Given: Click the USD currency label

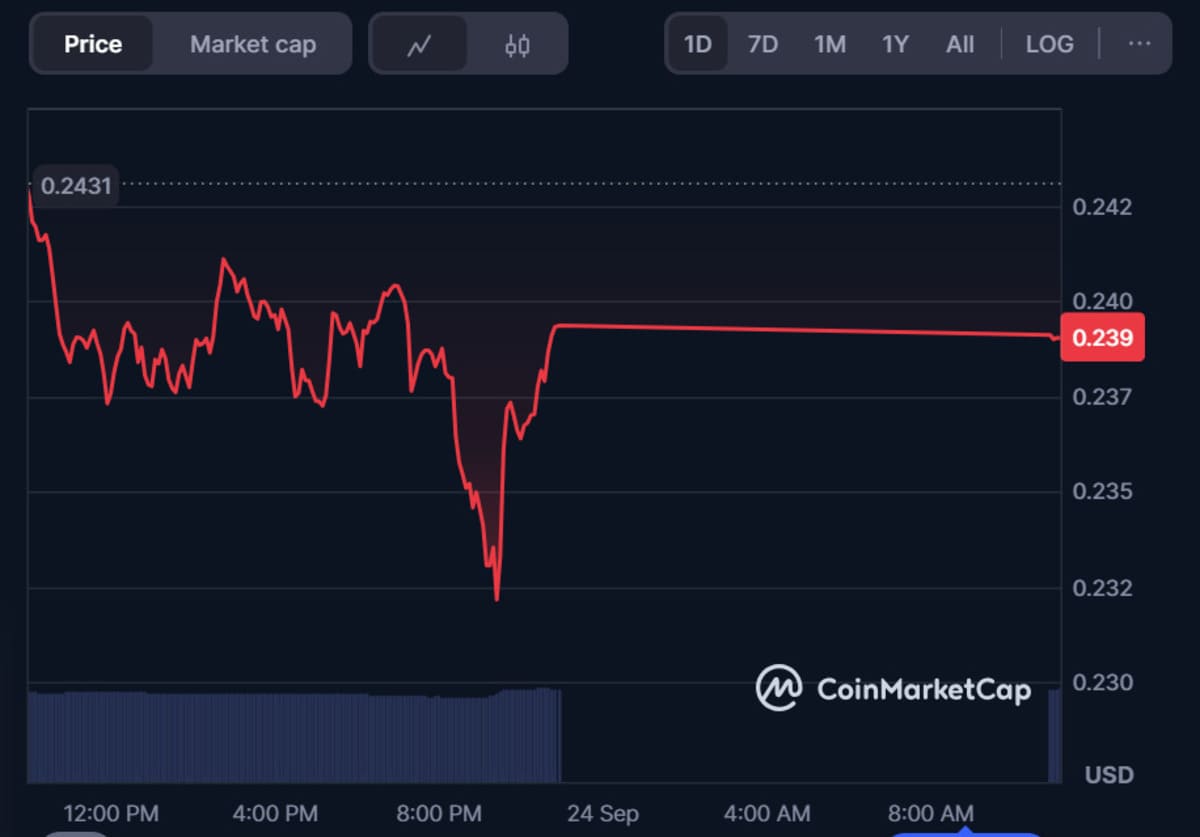Looking at the screenshot, I should (1109, 775).
